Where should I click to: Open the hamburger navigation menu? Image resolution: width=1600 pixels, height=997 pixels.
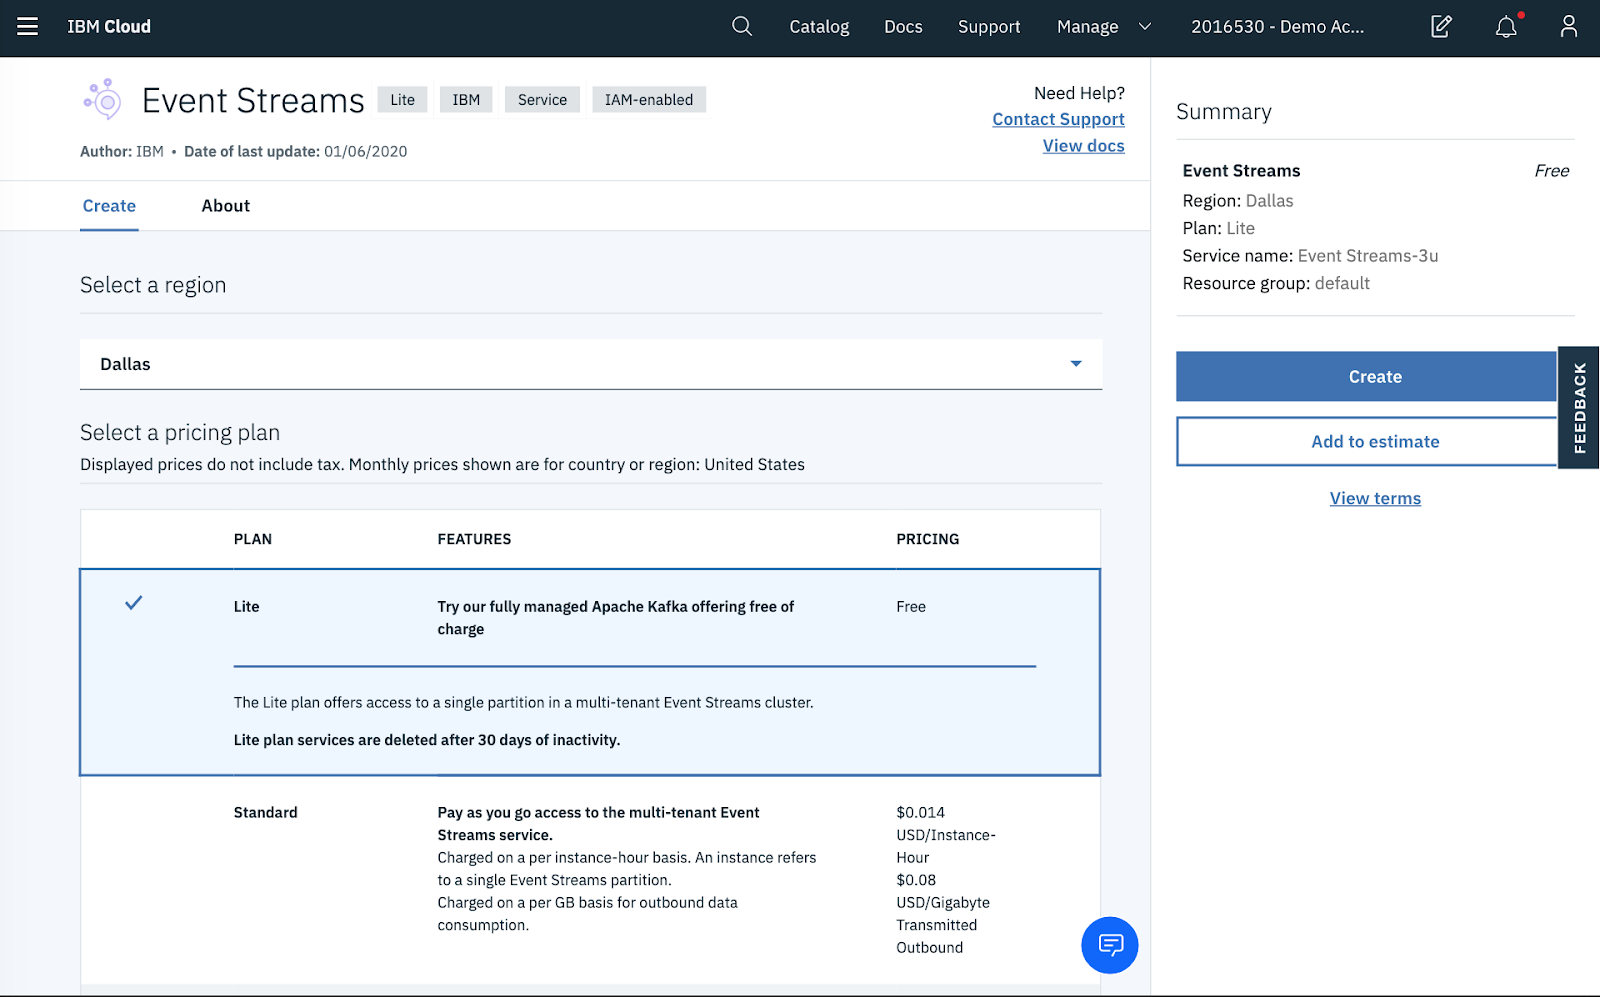(x=27, y=27)
